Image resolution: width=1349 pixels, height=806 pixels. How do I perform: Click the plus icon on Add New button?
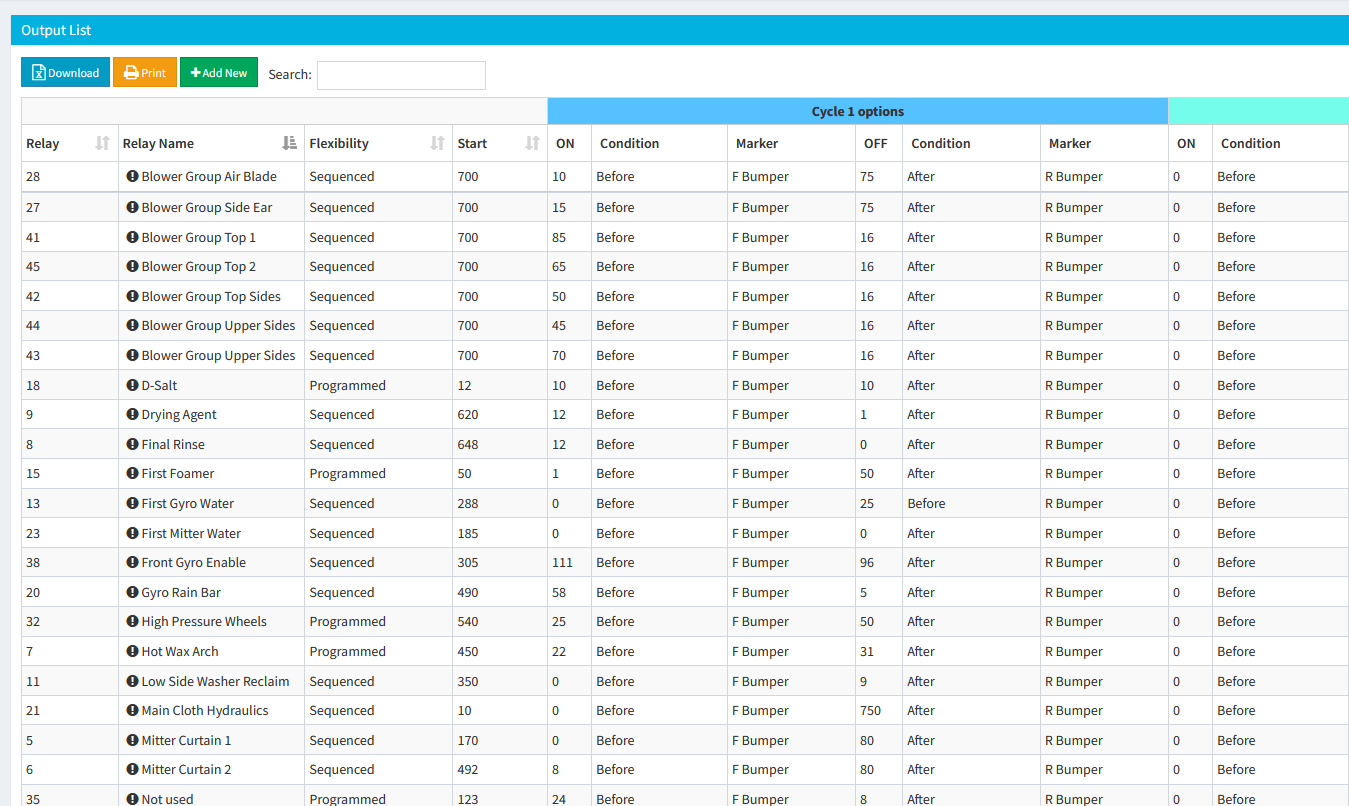click(x=194, y=72)
